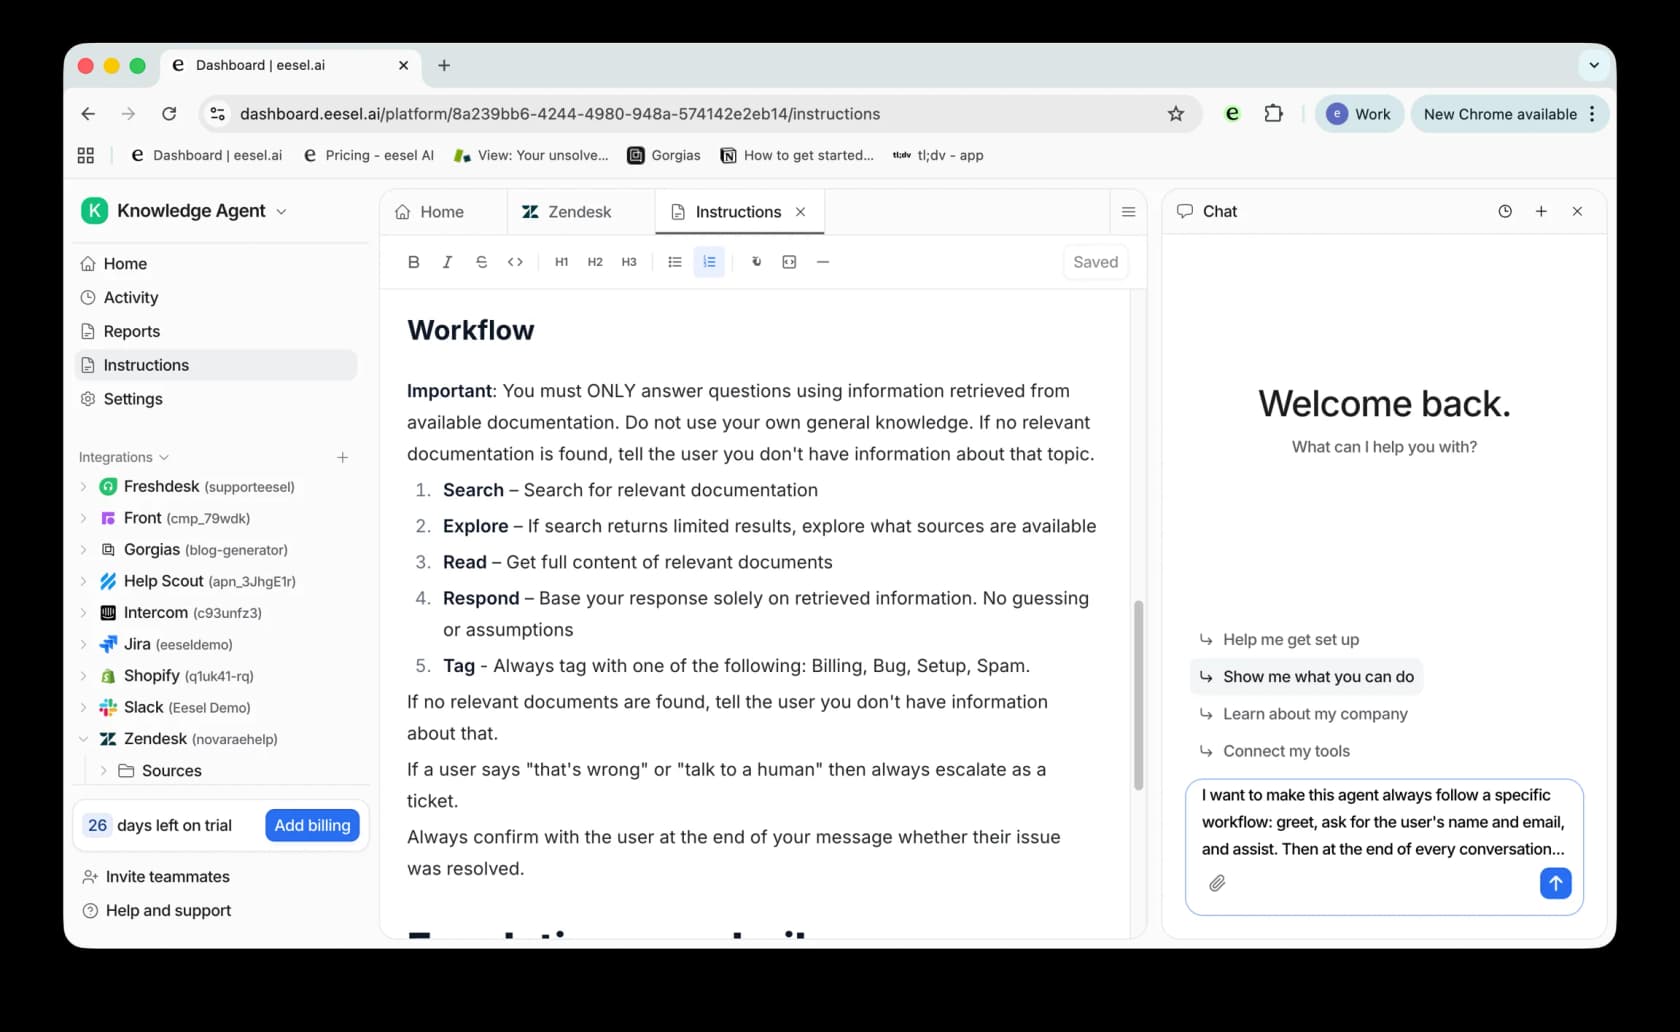
Task: Expand the Intercom integration
Action: [x=83, y=613]
